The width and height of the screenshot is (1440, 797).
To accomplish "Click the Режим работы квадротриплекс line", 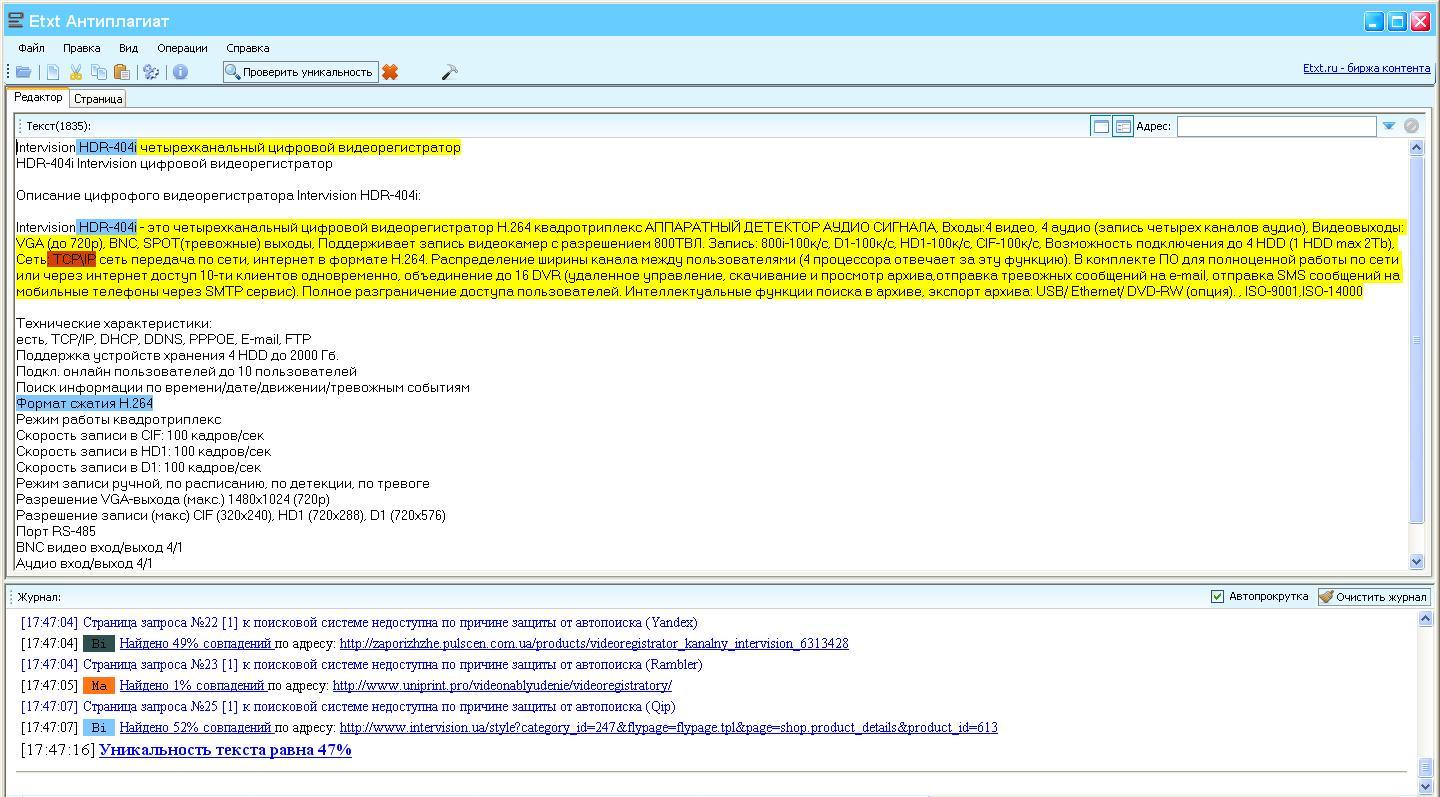I will point(118,420).
